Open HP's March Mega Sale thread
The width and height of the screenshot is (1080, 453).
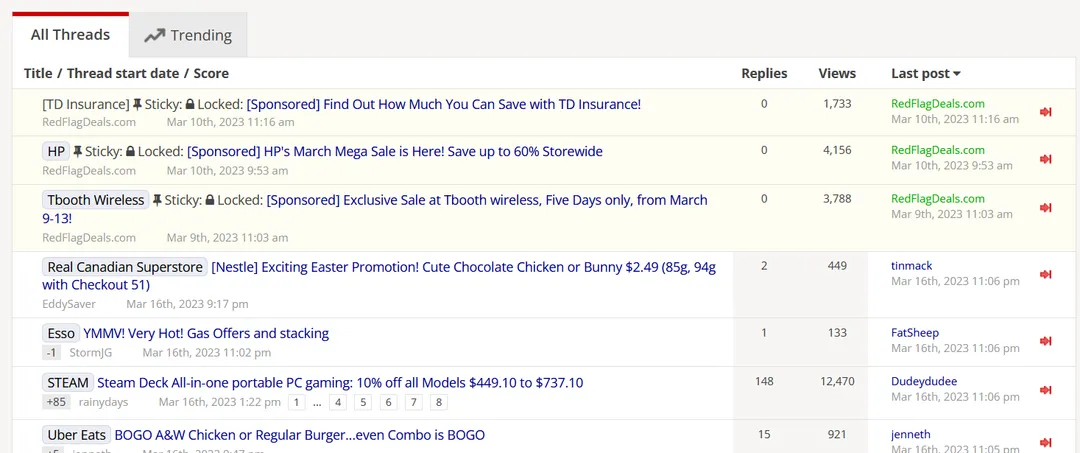(x=395, y=151)
